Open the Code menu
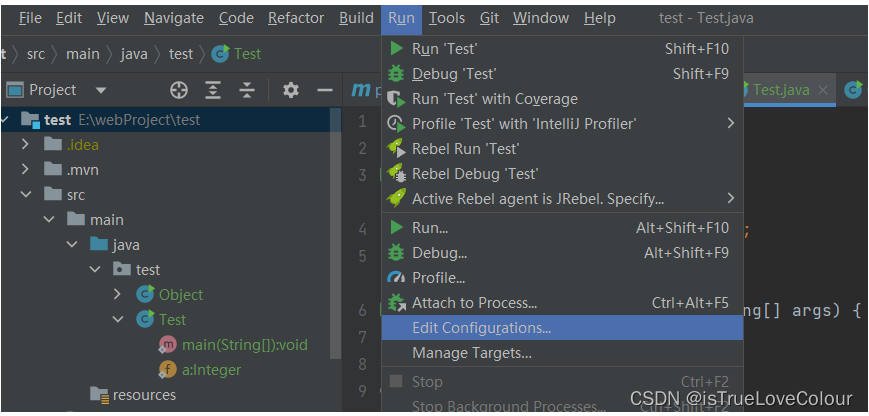869x416 pixels. coord(237,18)
